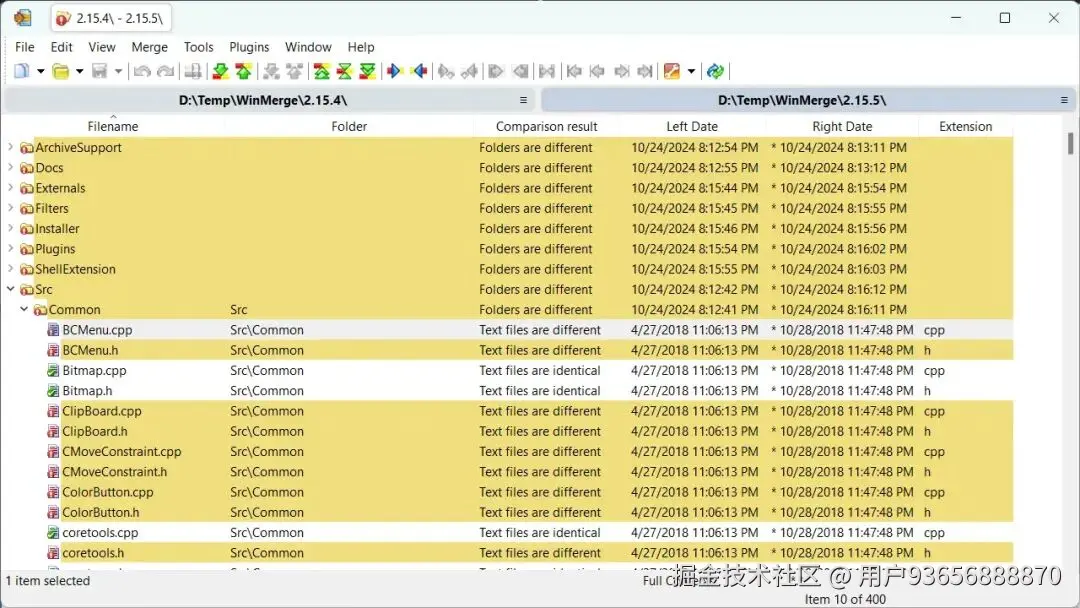
Task: Click the Current Difference toolbar icon
Action: tap(344, 71)
